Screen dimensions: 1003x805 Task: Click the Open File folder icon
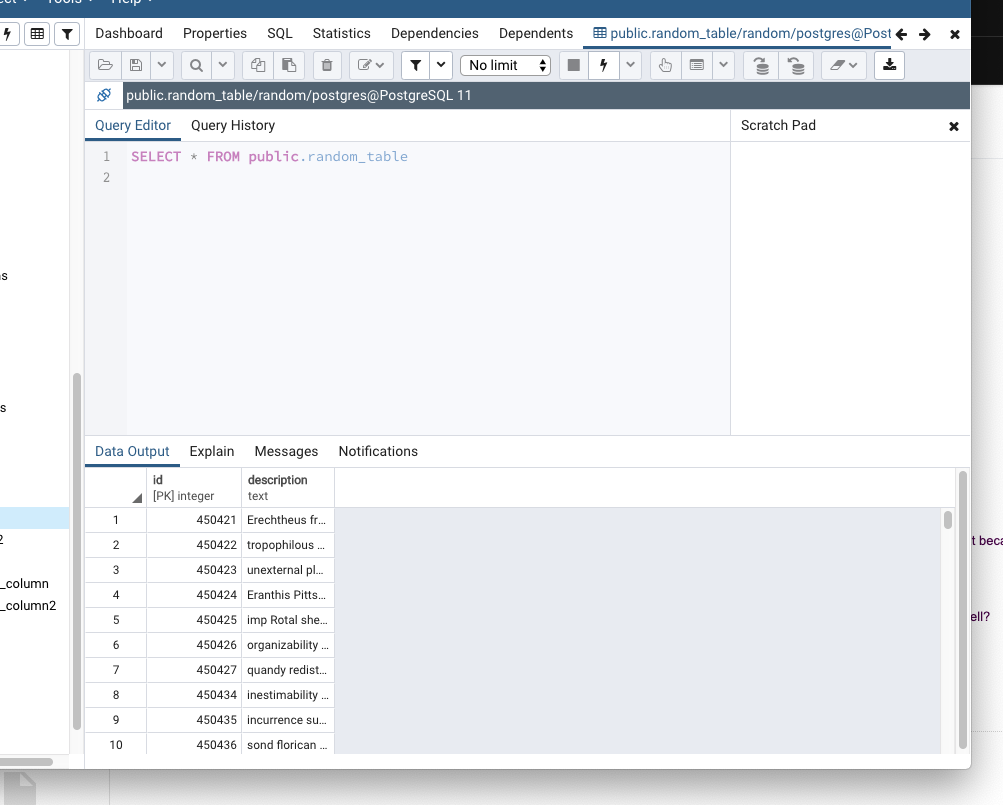[x=105, y=65]
